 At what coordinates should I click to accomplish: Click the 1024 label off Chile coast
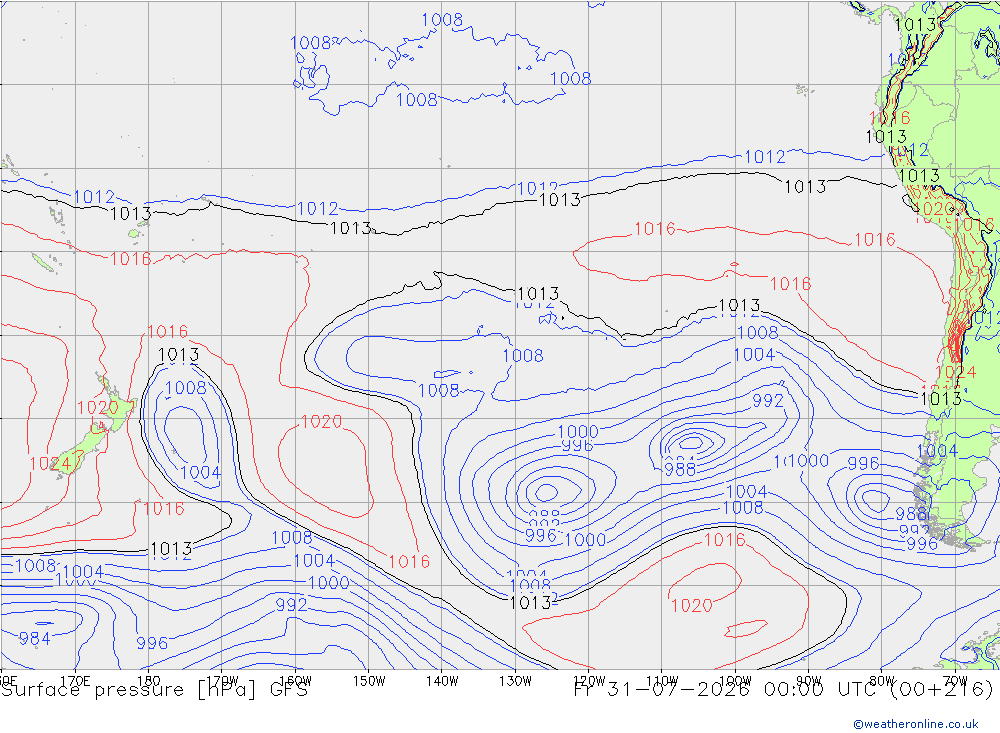point(955,372)
